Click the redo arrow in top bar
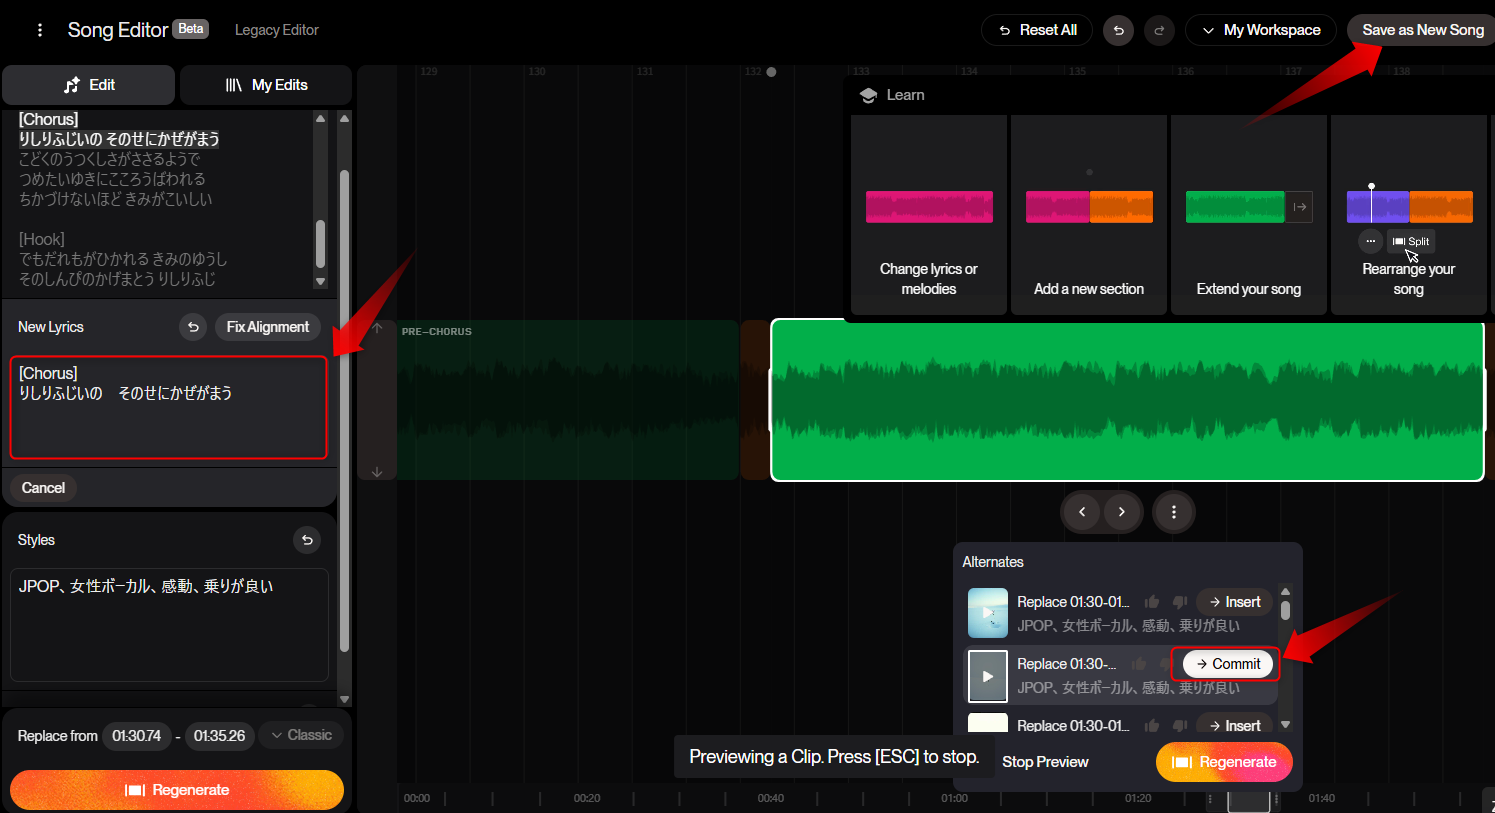The height and width of the screenshot is (813, 1495). coord(1159,30)
